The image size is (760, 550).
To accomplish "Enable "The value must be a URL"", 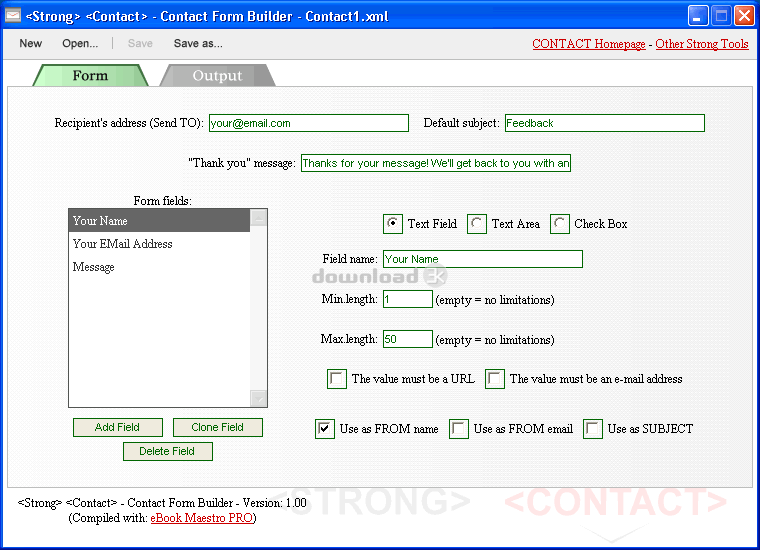I will click(337, 379).
